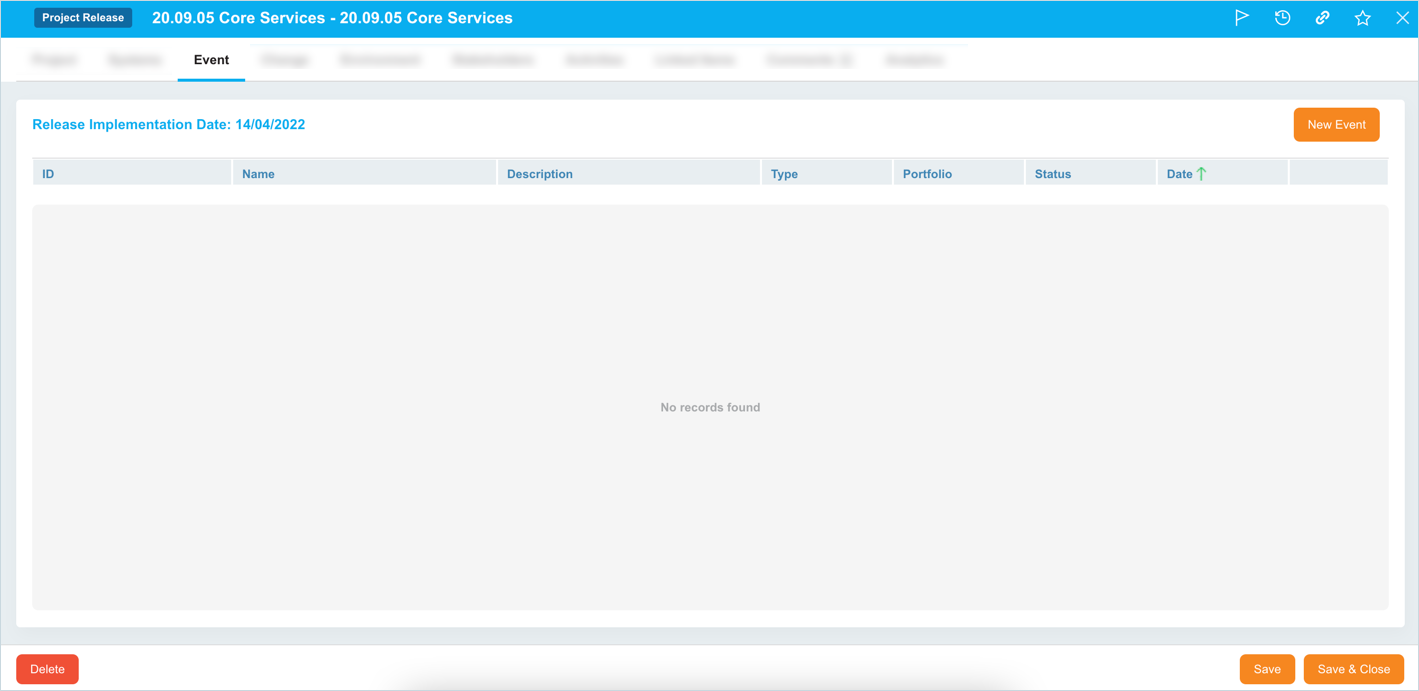
Task: Open the history clock icon
Action: pos(1282,18)
